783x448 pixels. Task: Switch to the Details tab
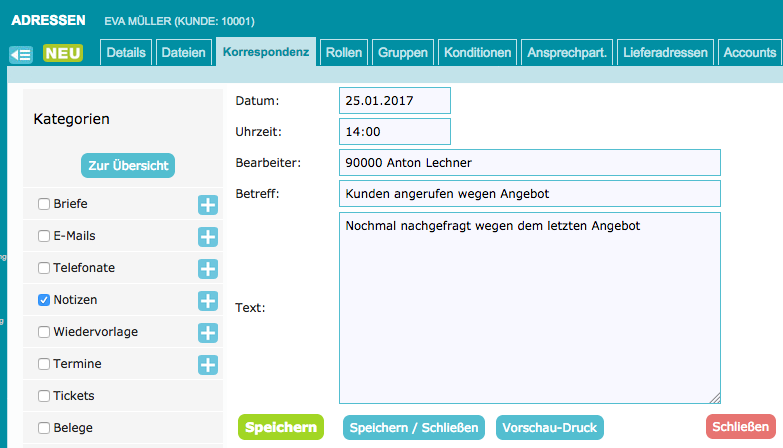126,53
